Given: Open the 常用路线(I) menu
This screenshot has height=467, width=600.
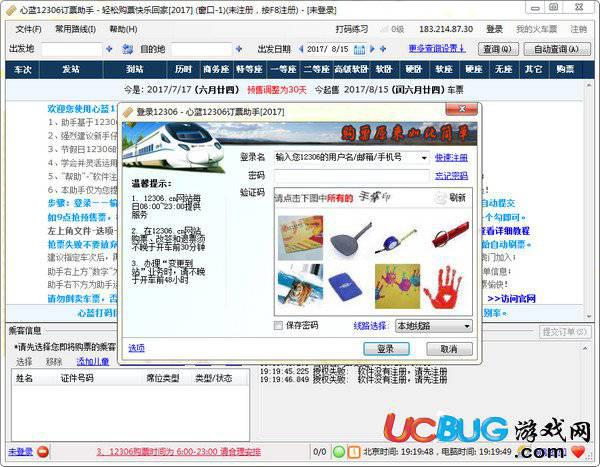Looking at the screenshot, I should coord(75,29).
